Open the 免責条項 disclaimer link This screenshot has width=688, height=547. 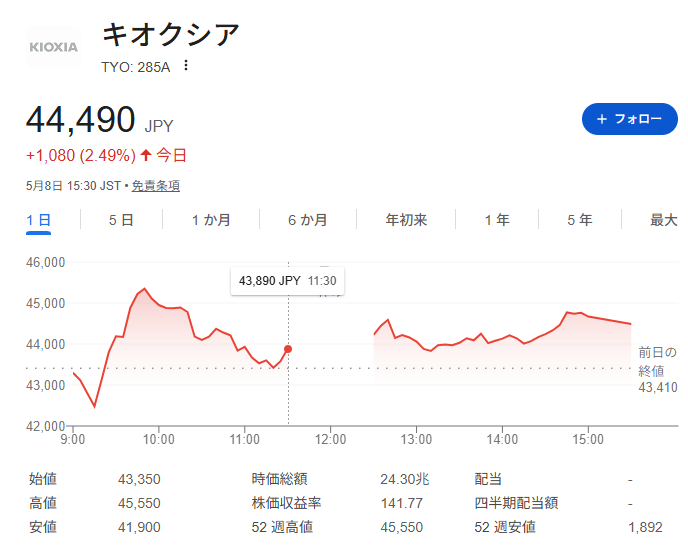pos(156,186)
